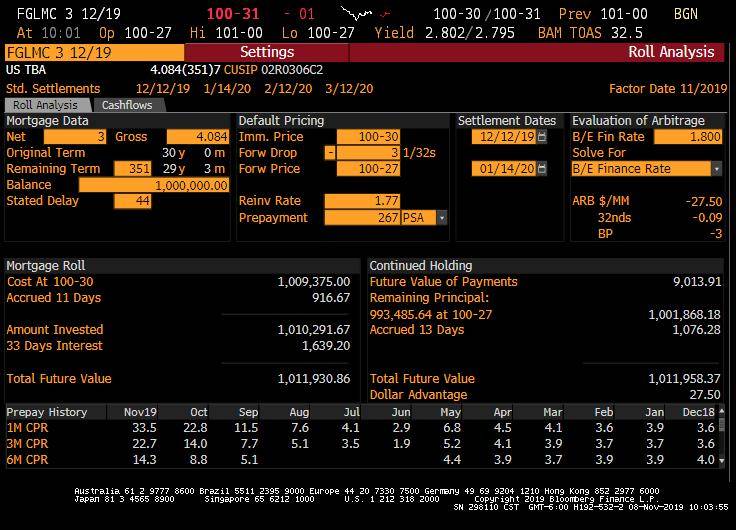Viewport: 736px width, 530px height.
Task: Edit the Stated Delay 44 field
Action: pos(132,201)
